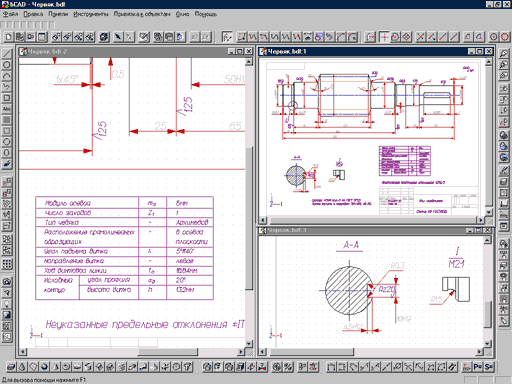Screen dimensions: 512x384
Task: Click the 'левое' table value
Action: tap(185, 261)
